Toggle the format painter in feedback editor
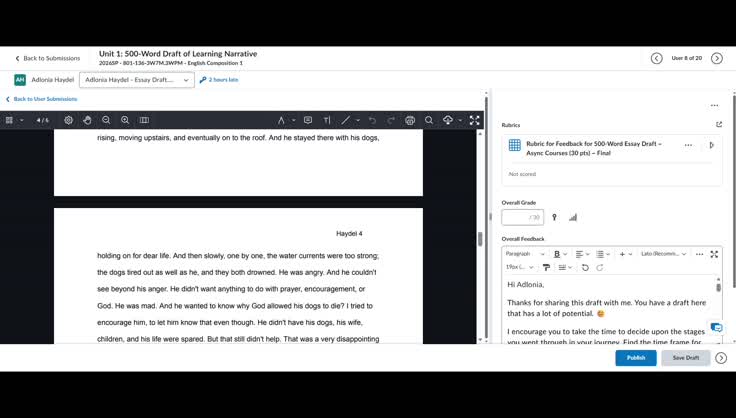The image size is (736, 418). pyautogui.click(x=546, y=267)
